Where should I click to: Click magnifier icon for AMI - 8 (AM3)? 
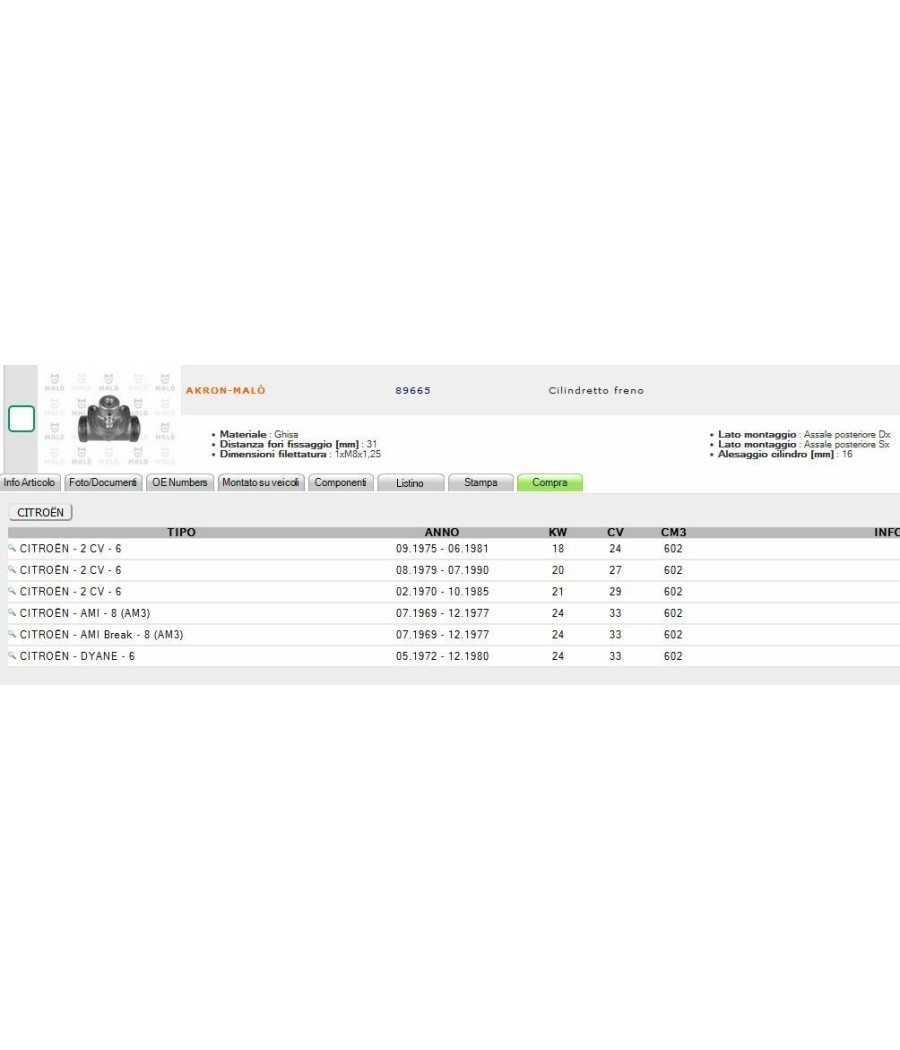coord(12,612)
